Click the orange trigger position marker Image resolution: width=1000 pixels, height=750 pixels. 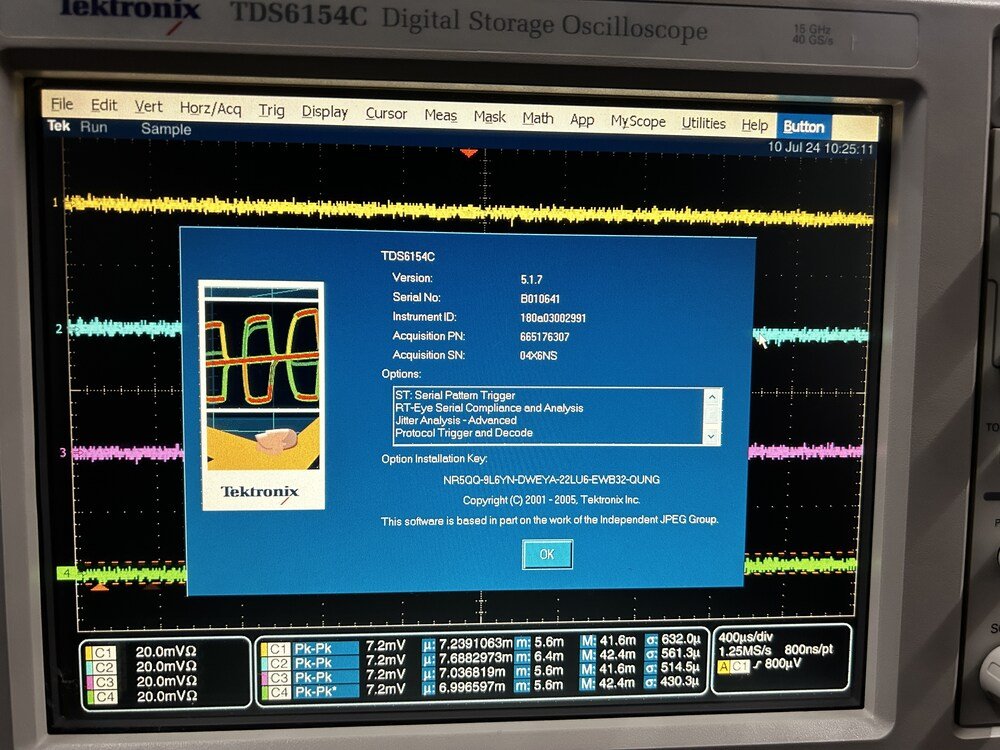pyautogui.click(x=469, y=152)
